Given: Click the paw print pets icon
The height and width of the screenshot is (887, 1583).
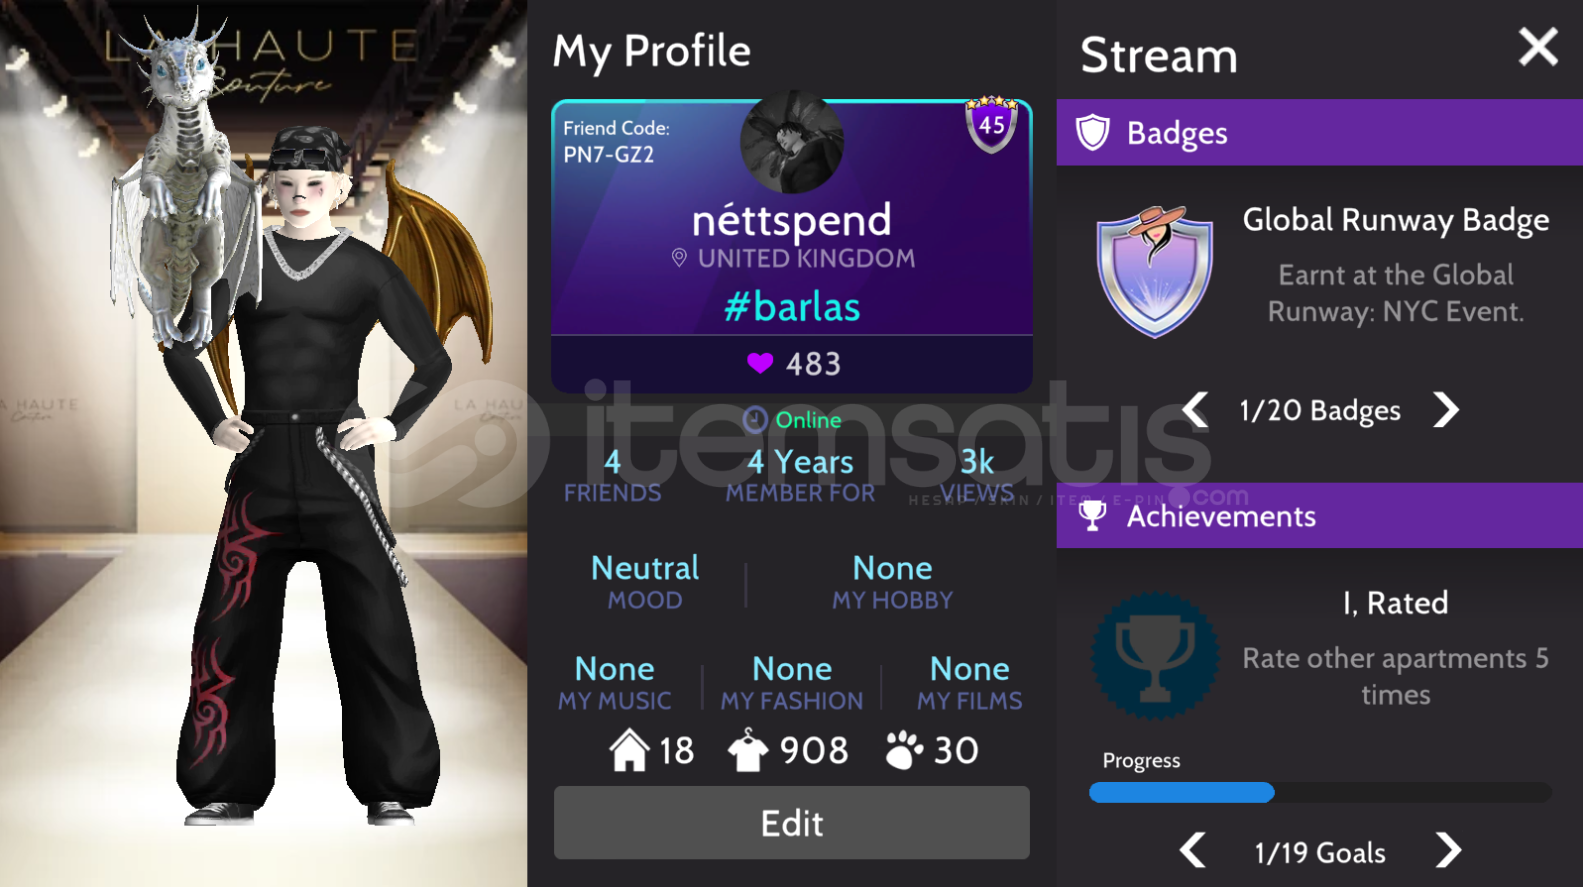Looking at the screenshot, I should (904, 750).
